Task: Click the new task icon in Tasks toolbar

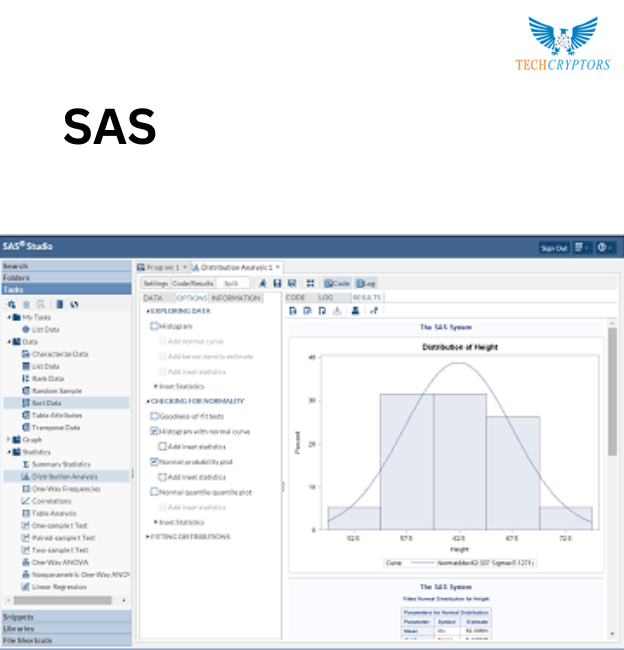Action: tap(12, 304)
